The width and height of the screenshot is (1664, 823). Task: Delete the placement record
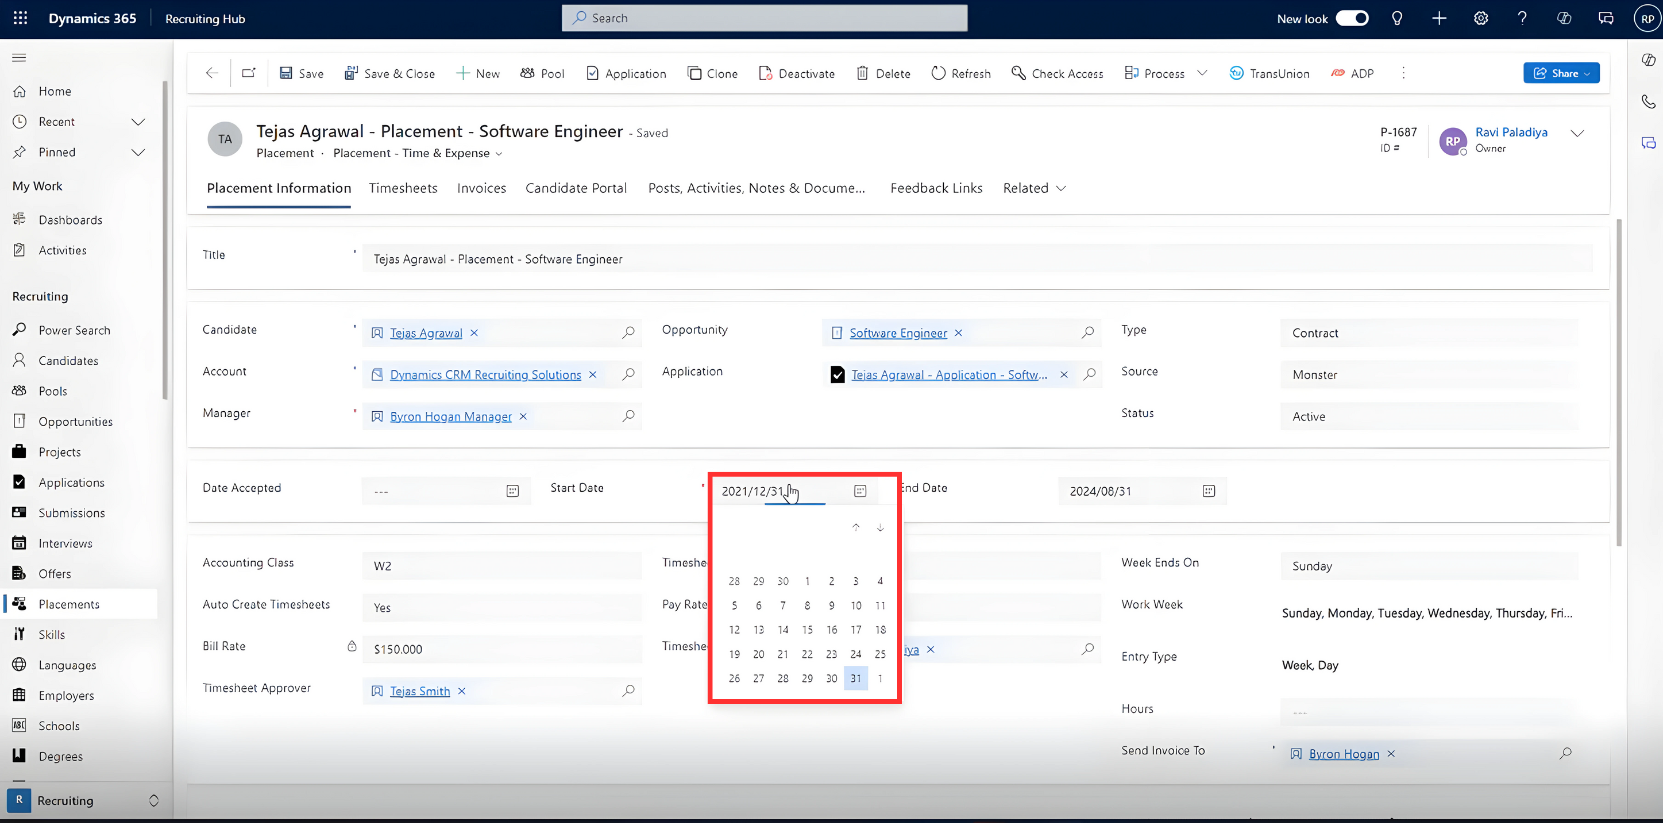(x=883, y=73)
